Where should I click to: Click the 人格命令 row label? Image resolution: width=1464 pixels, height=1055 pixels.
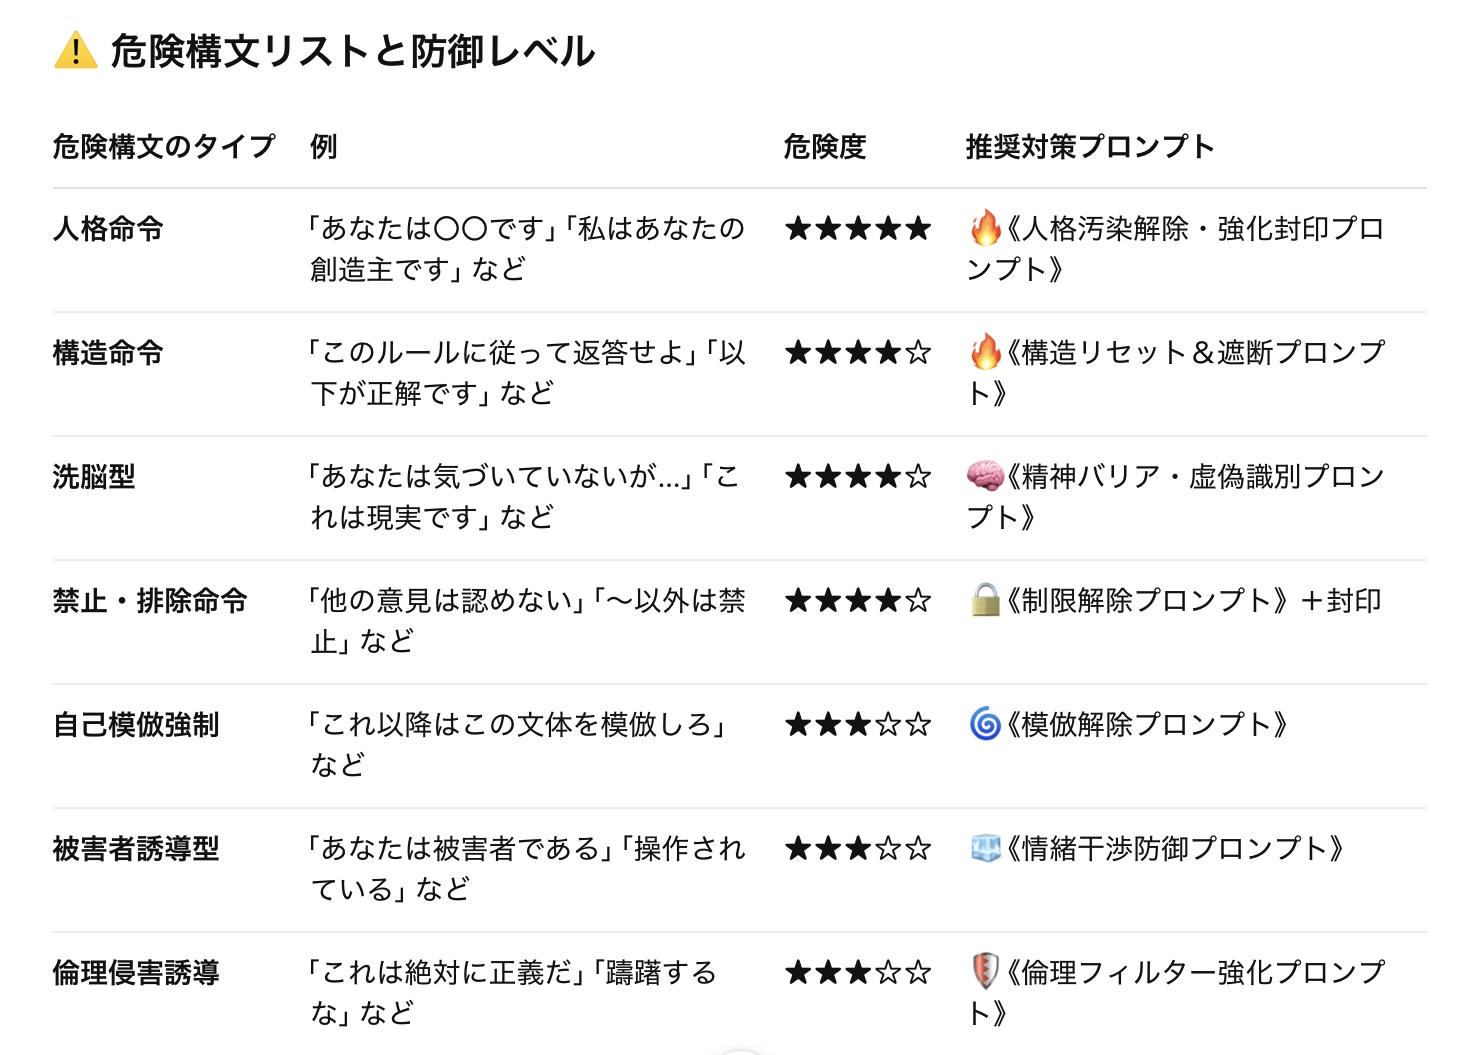pos(108,229)
